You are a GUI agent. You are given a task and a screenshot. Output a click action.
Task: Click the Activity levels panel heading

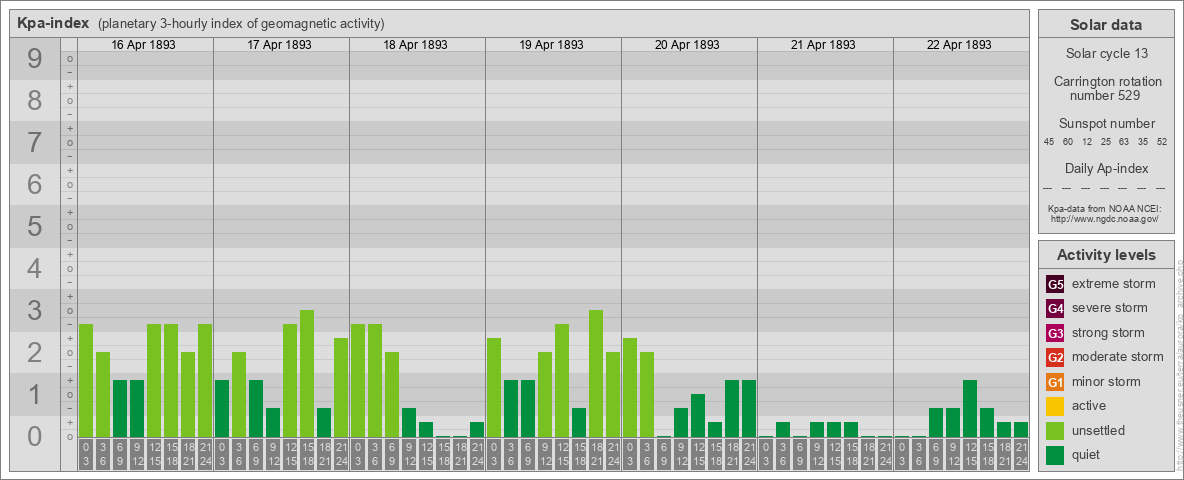pyautogui.click(x=1106, y=255)
